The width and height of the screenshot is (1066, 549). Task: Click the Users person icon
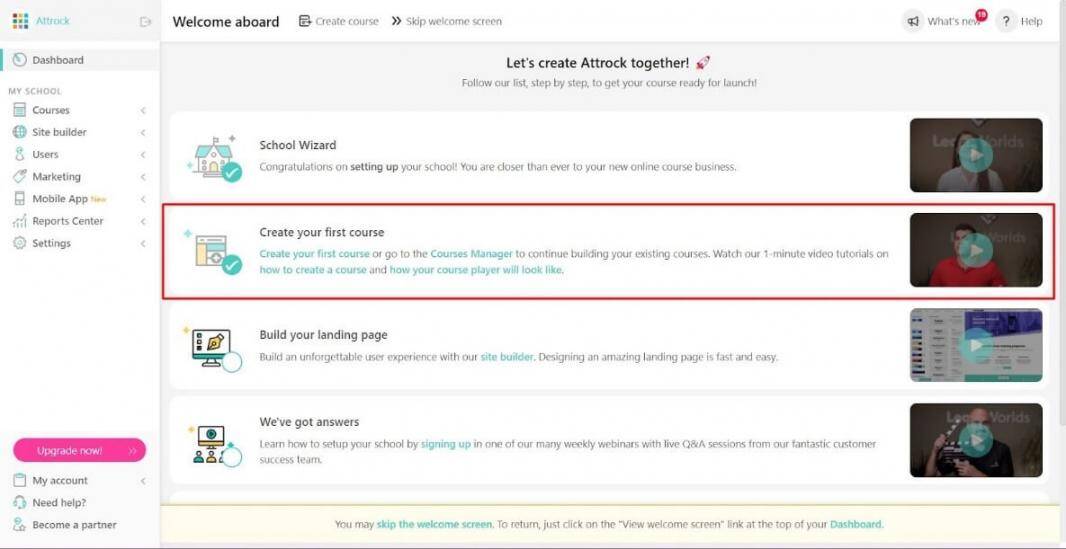click(x=20, y=154)
